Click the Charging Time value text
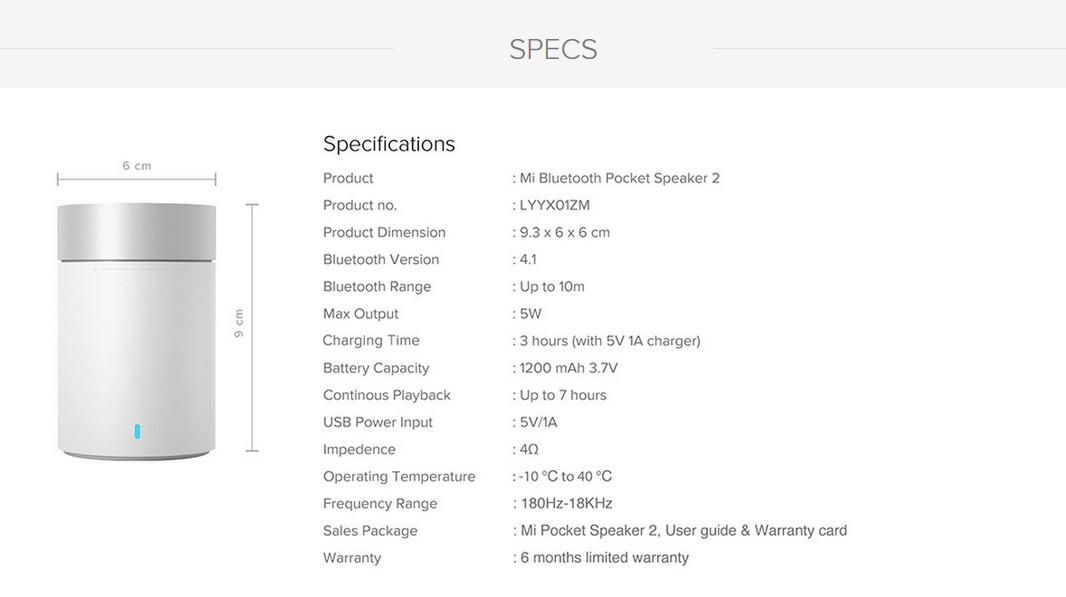Screen dimensions: 1066x597 click(609, 341)
